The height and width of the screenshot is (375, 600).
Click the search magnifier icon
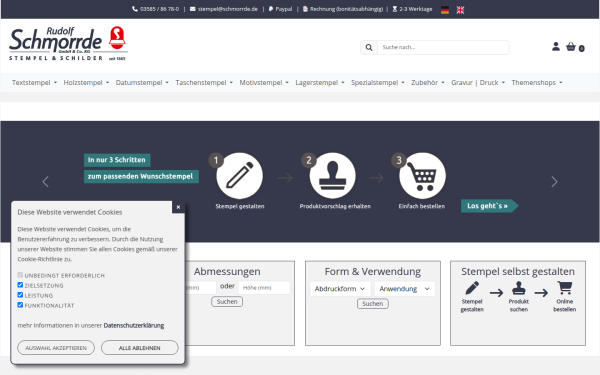click(x=369, y=47)
